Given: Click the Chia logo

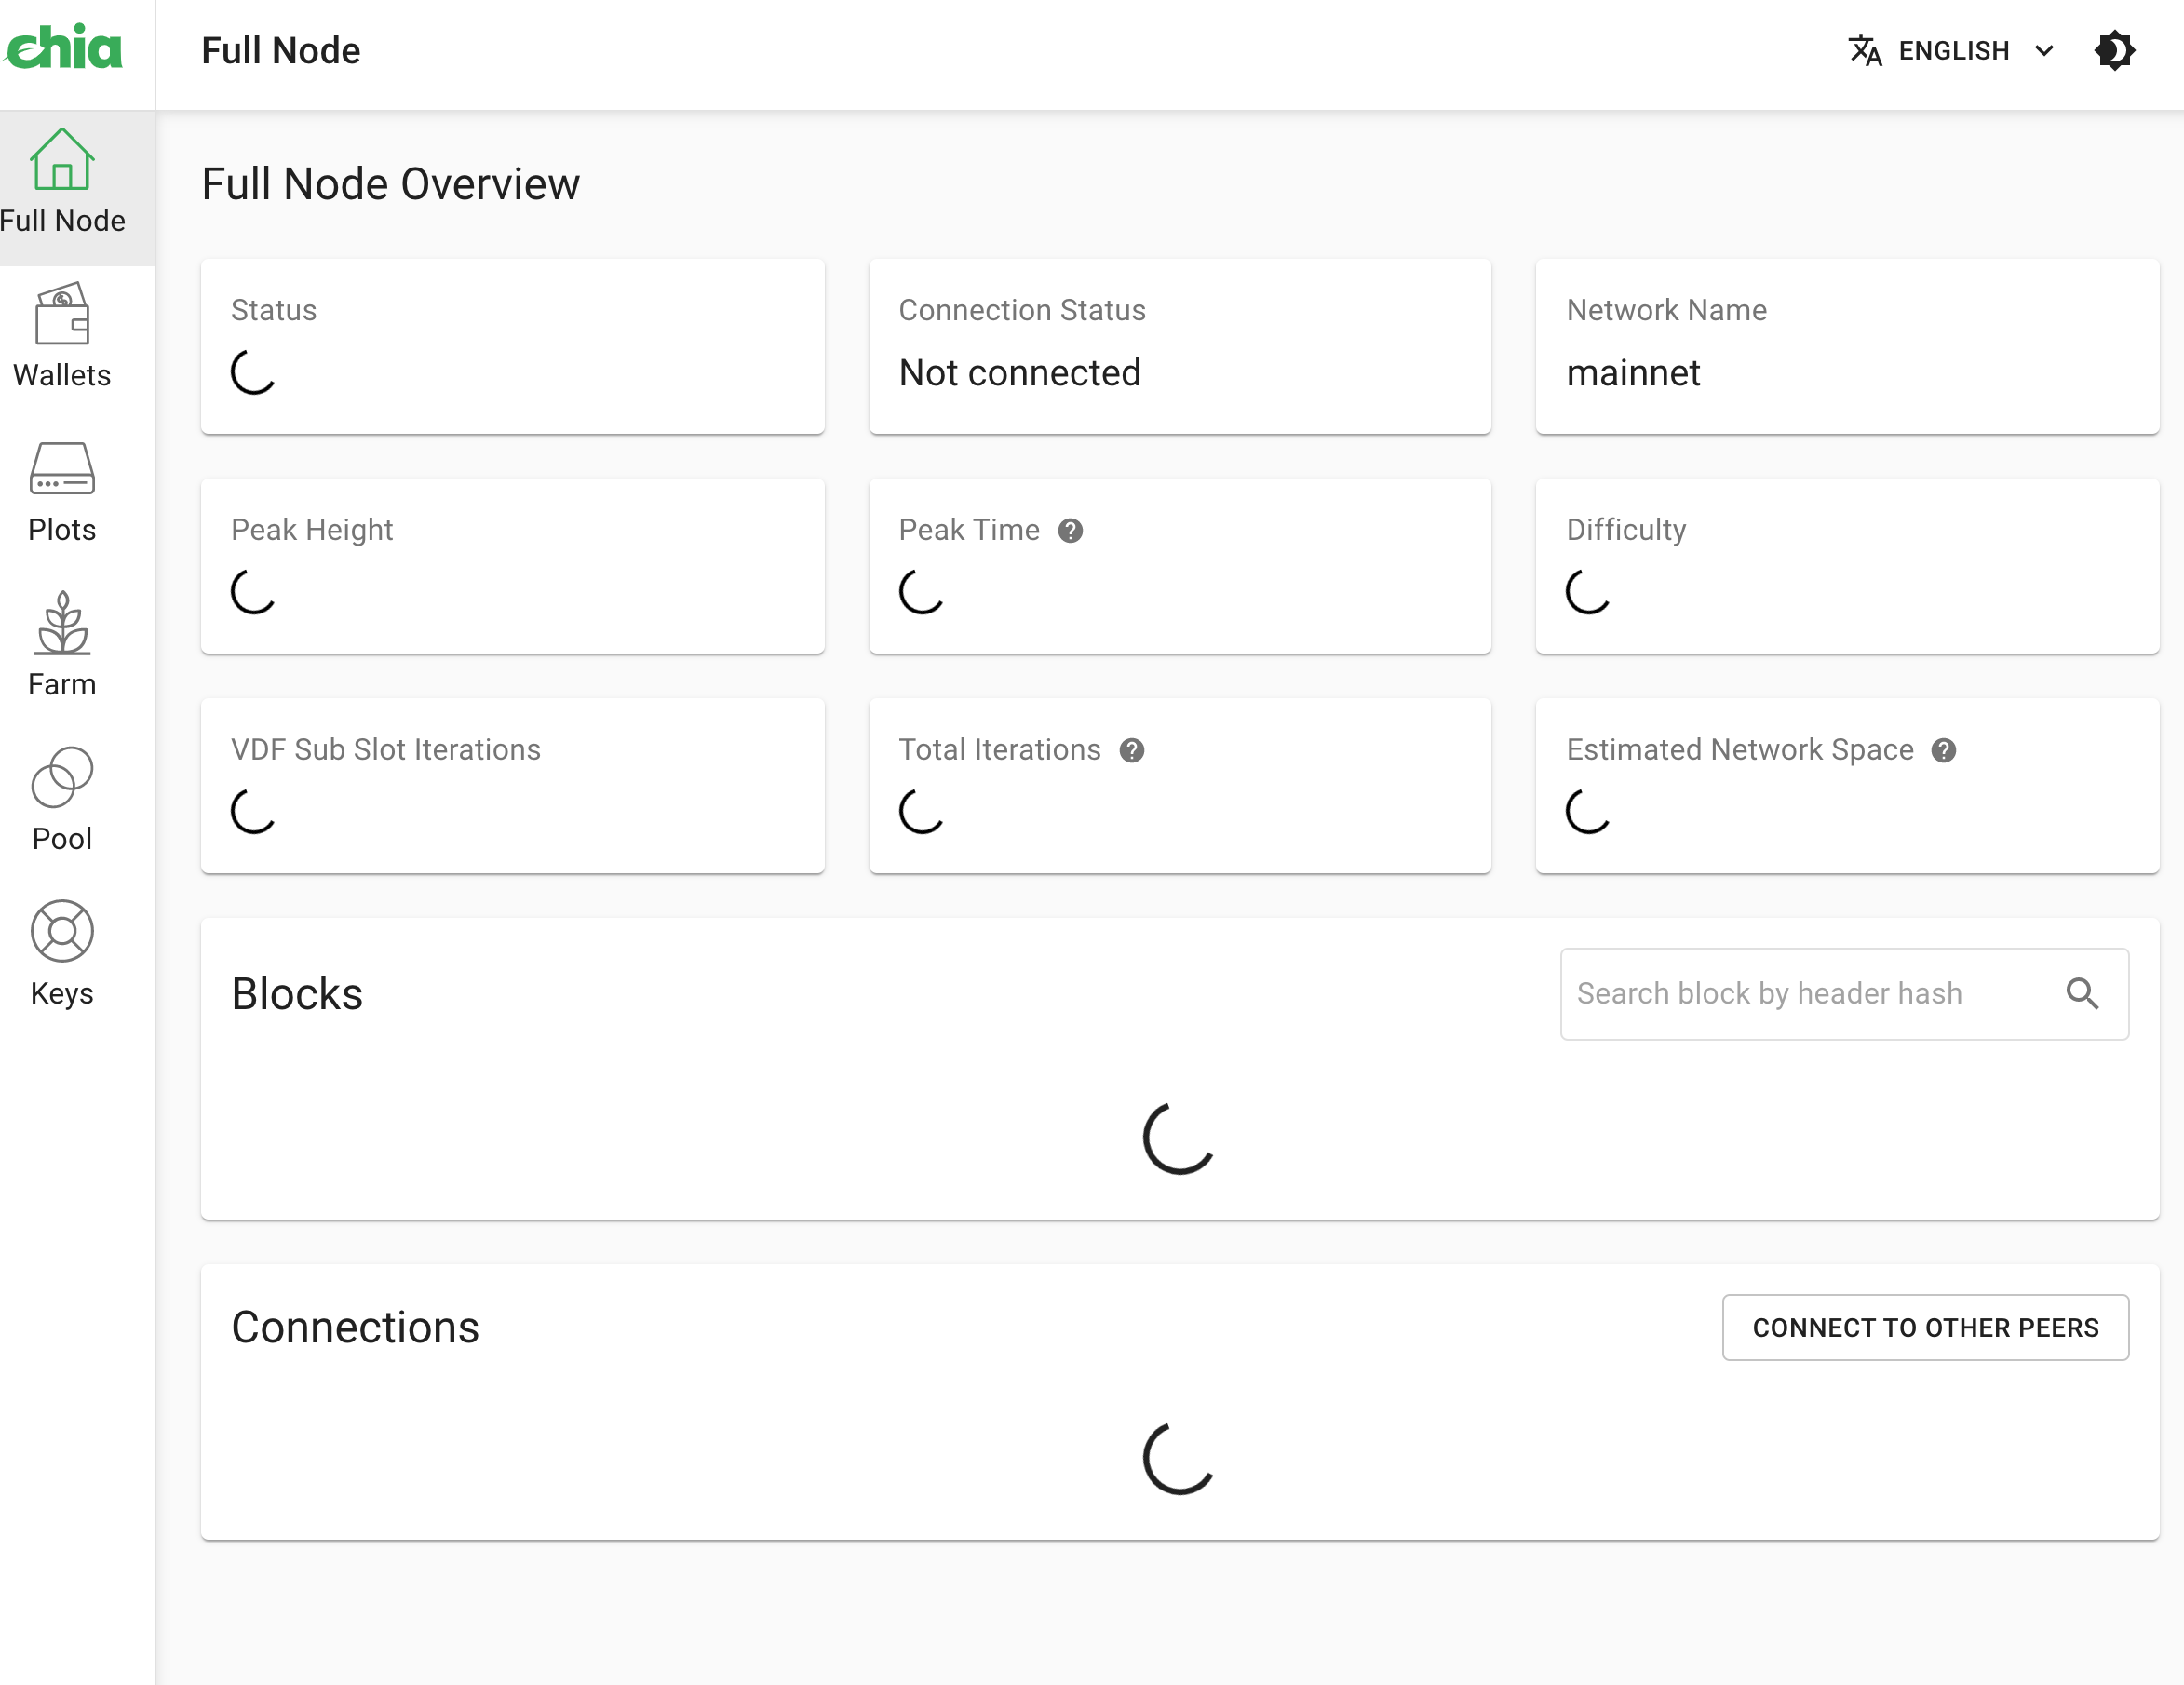Looking at the screenshot, I should [x=63, y=48].
